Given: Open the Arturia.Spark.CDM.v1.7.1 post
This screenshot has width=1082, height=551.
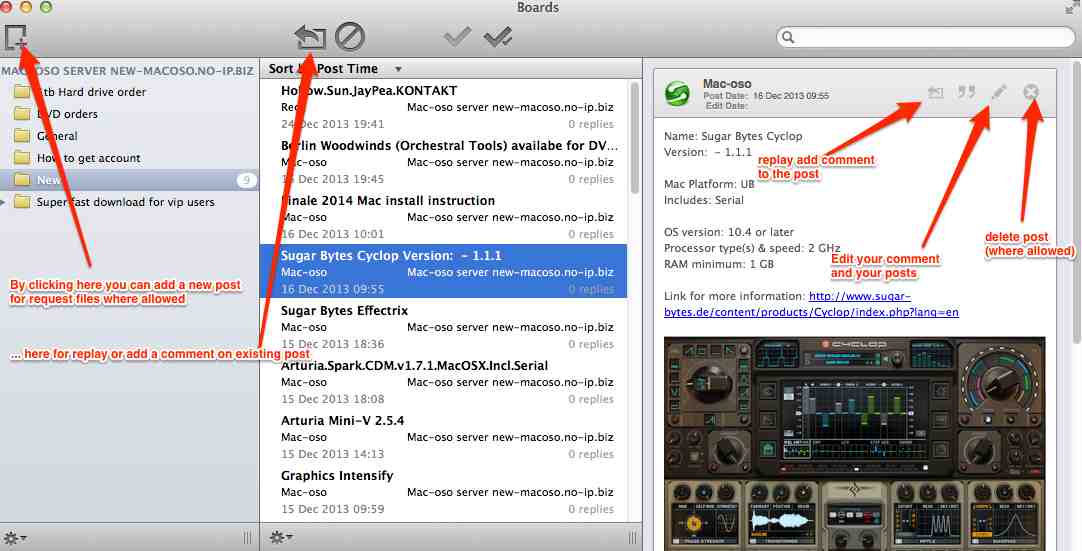Looking at the screenshot, I should tap(444, 382).
